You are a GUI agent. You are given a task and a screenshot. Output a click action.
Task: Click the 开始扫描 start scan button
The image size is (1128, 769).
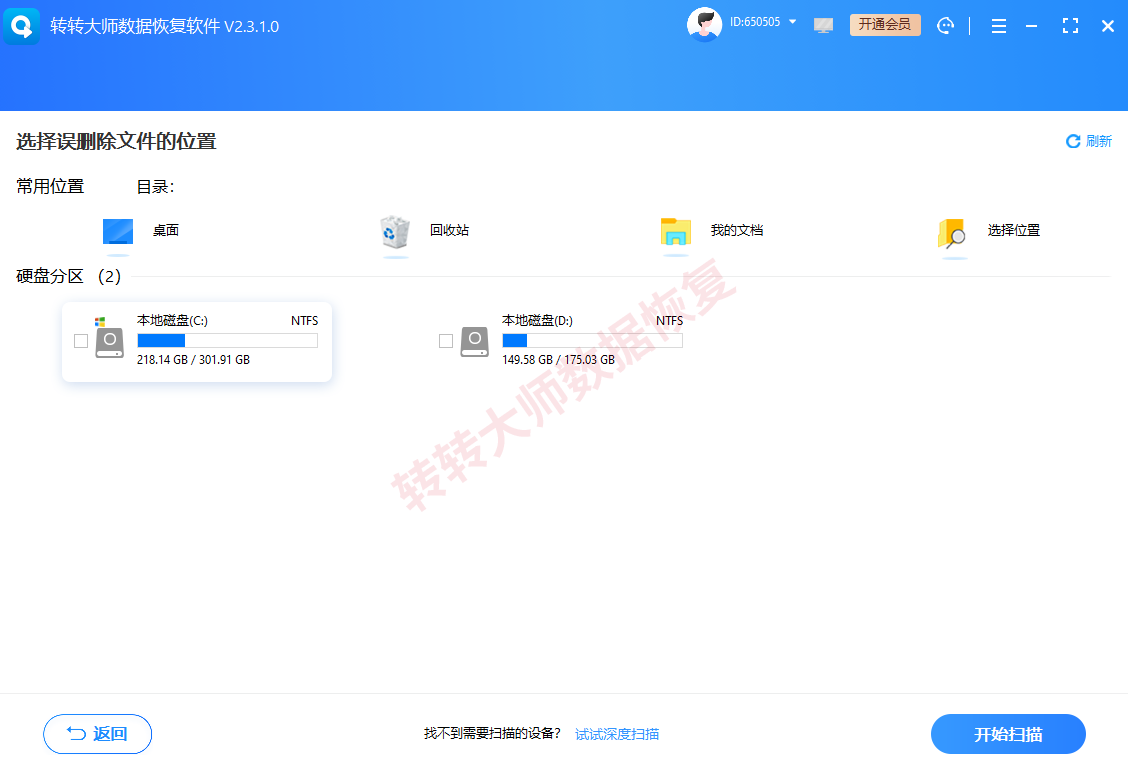[1008, 734]
